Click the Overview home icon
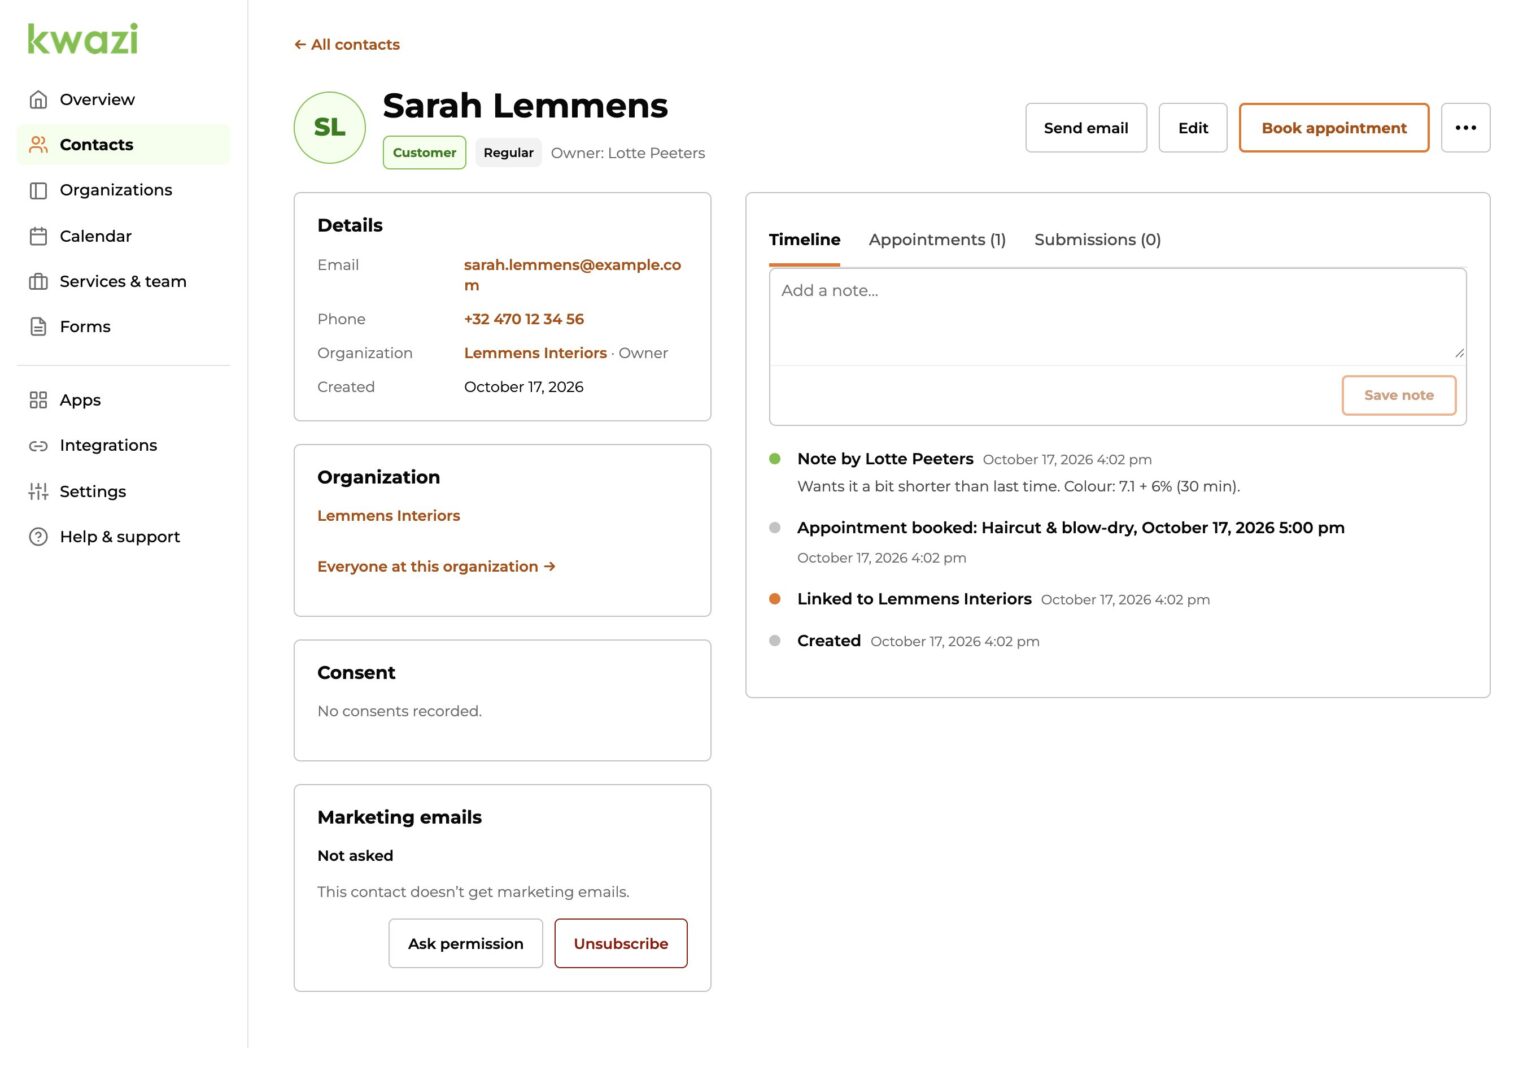Image resolution: width=1536 pixels, height=1071 pixels. click(38, 99)
